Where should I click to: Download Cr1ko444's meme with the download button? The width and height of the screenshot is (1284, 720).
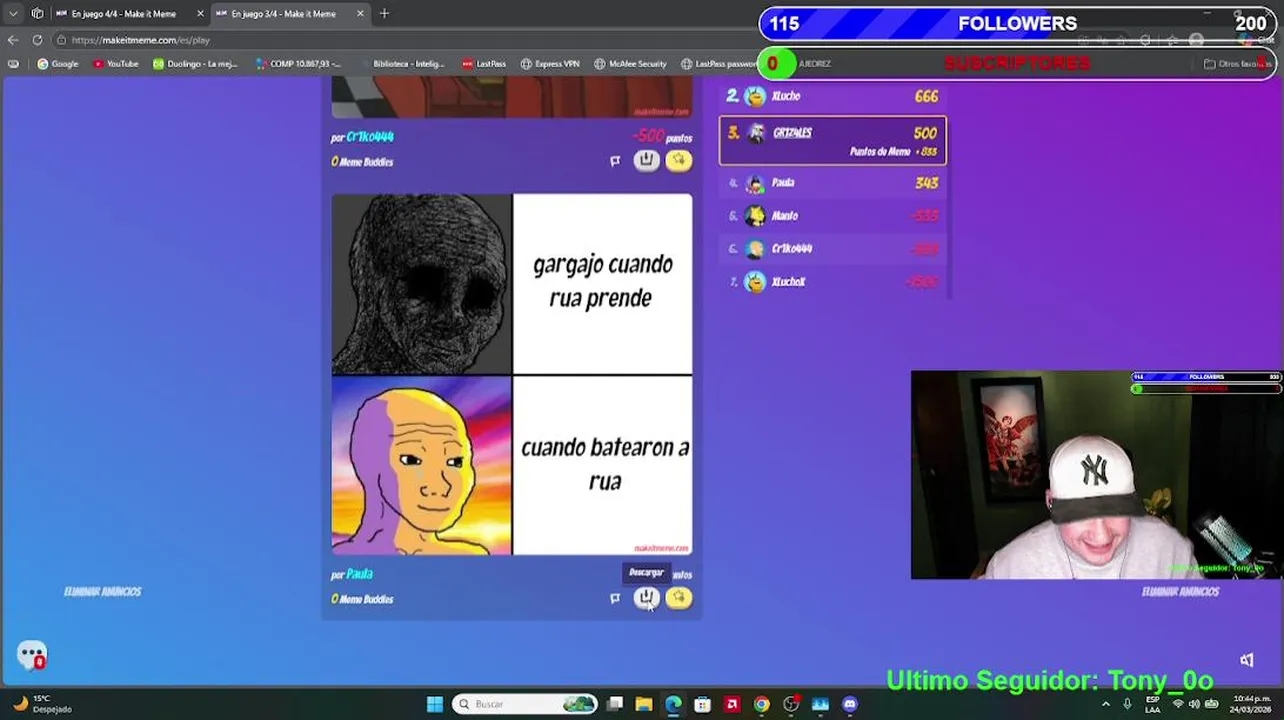[x=646, y=160]
